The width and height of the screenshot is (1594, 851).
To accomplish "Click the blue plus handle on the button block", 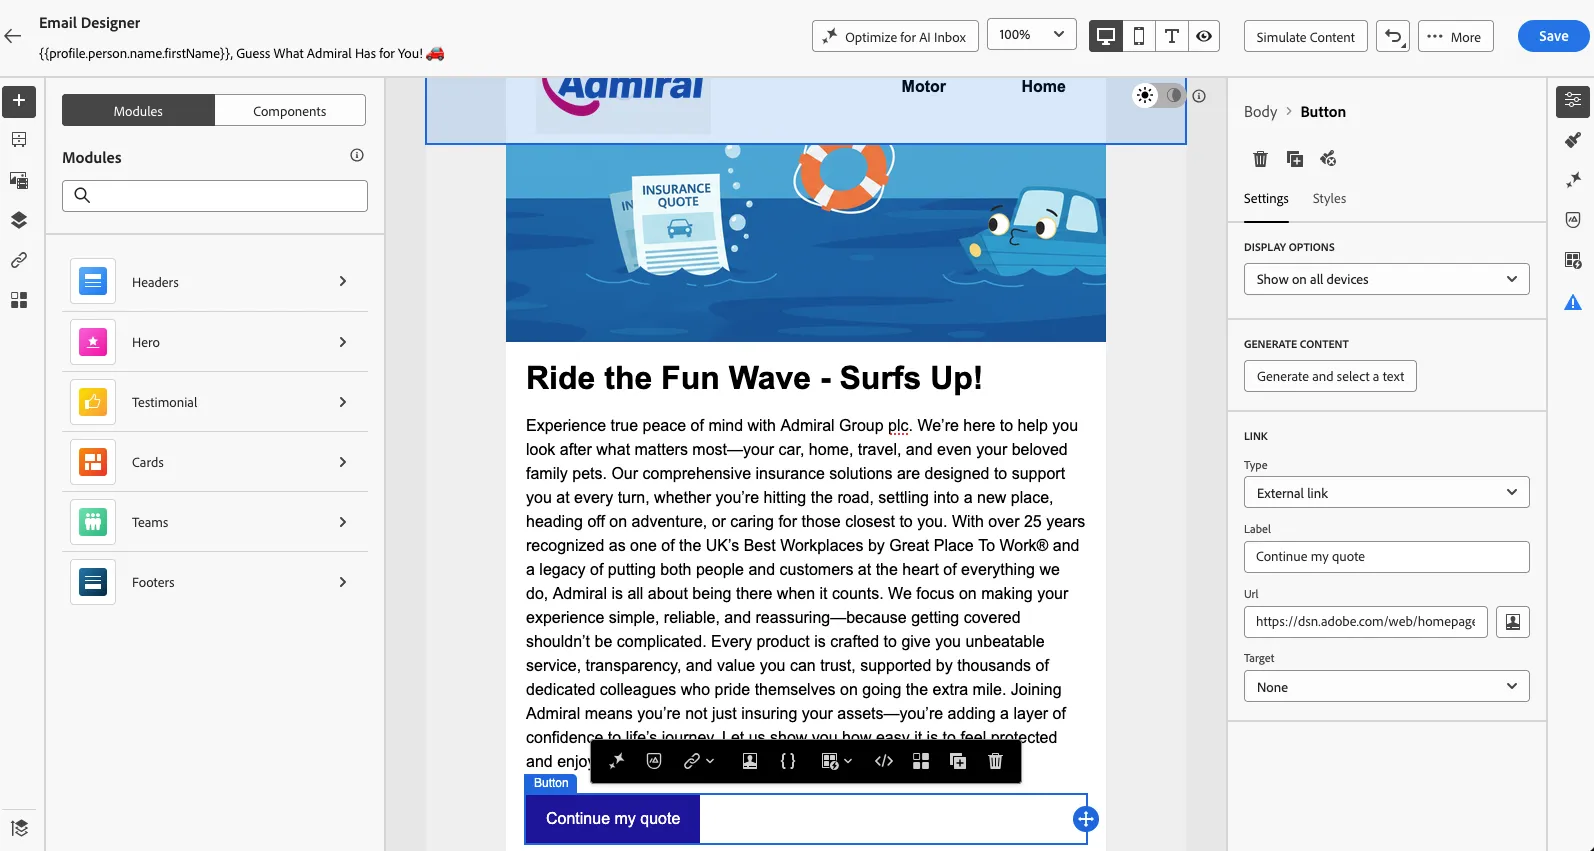I will pyautogui.click(x=1085, y=819).
